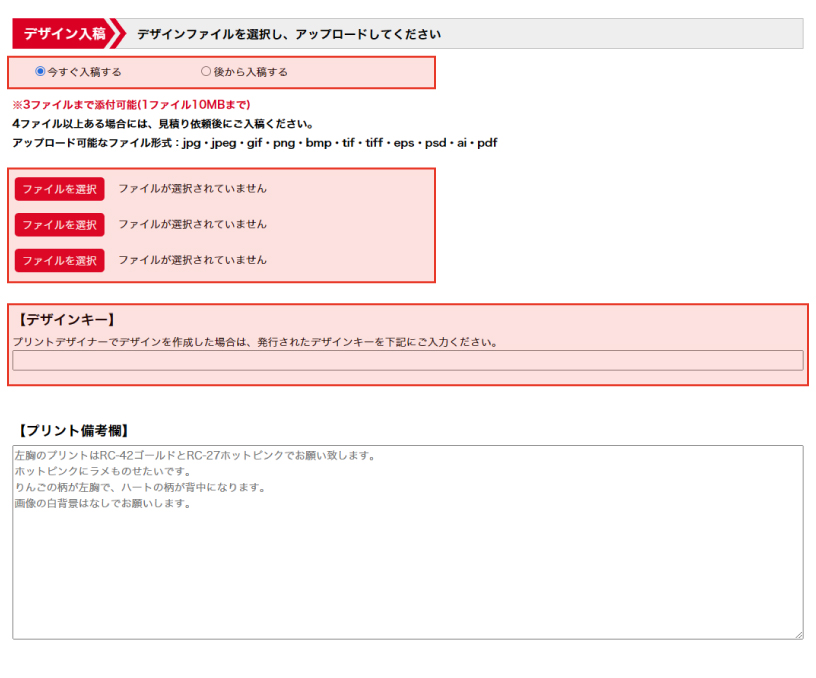Click the first ファイルが選択されていません status text
This screenshot has width=816, height=678.
tap(192, 188)
